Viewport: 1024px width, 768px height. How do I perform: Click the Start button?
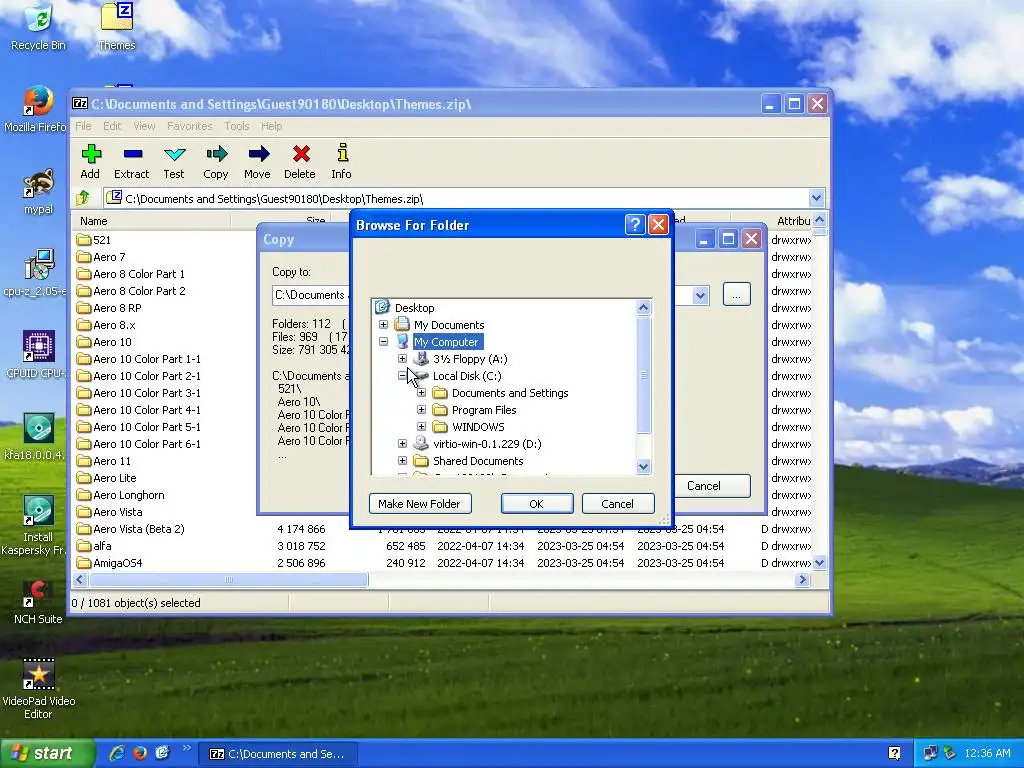coord(47,753)
